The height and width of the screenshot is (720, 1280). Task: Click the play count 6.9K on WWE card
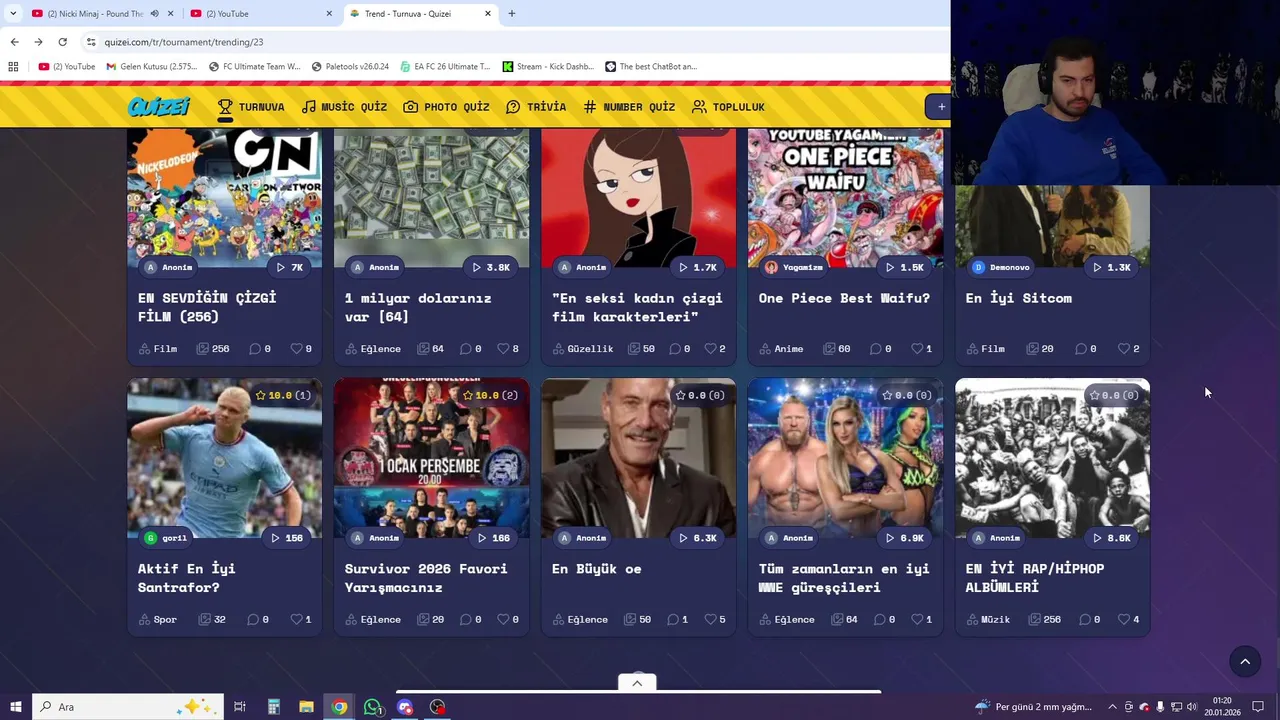pos(904,538)
